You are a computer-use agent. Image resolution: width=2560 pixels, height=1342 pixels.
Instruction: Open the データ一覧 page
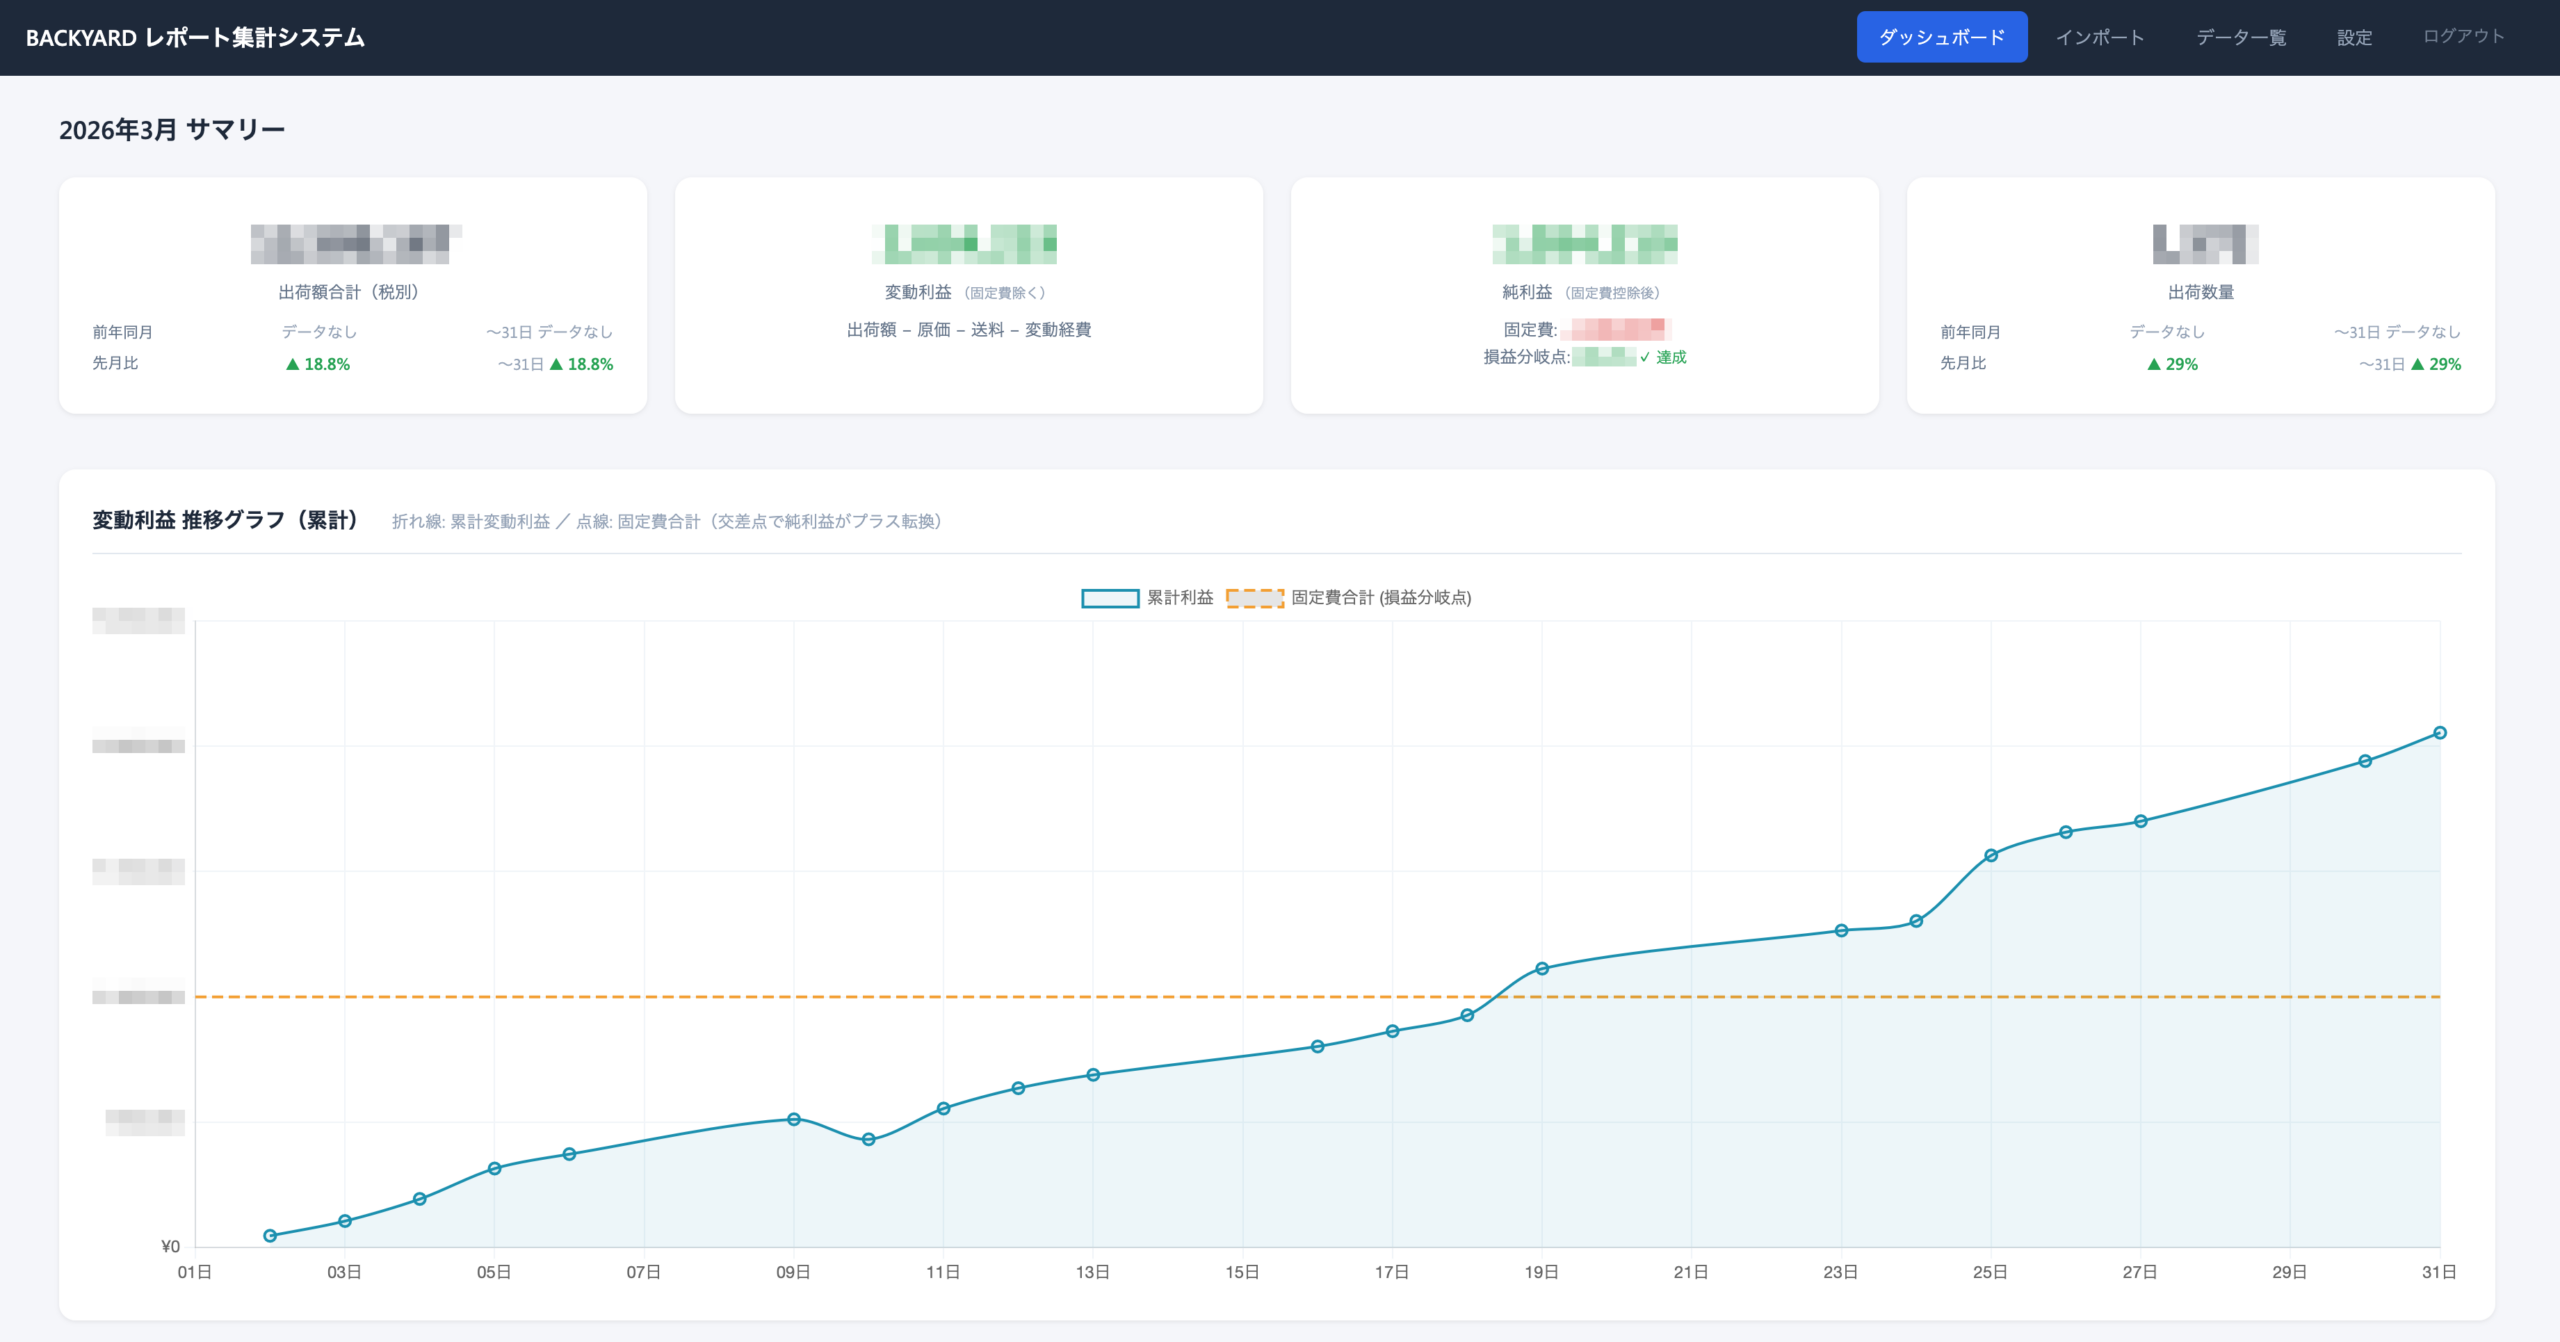tap(2241, 37)
